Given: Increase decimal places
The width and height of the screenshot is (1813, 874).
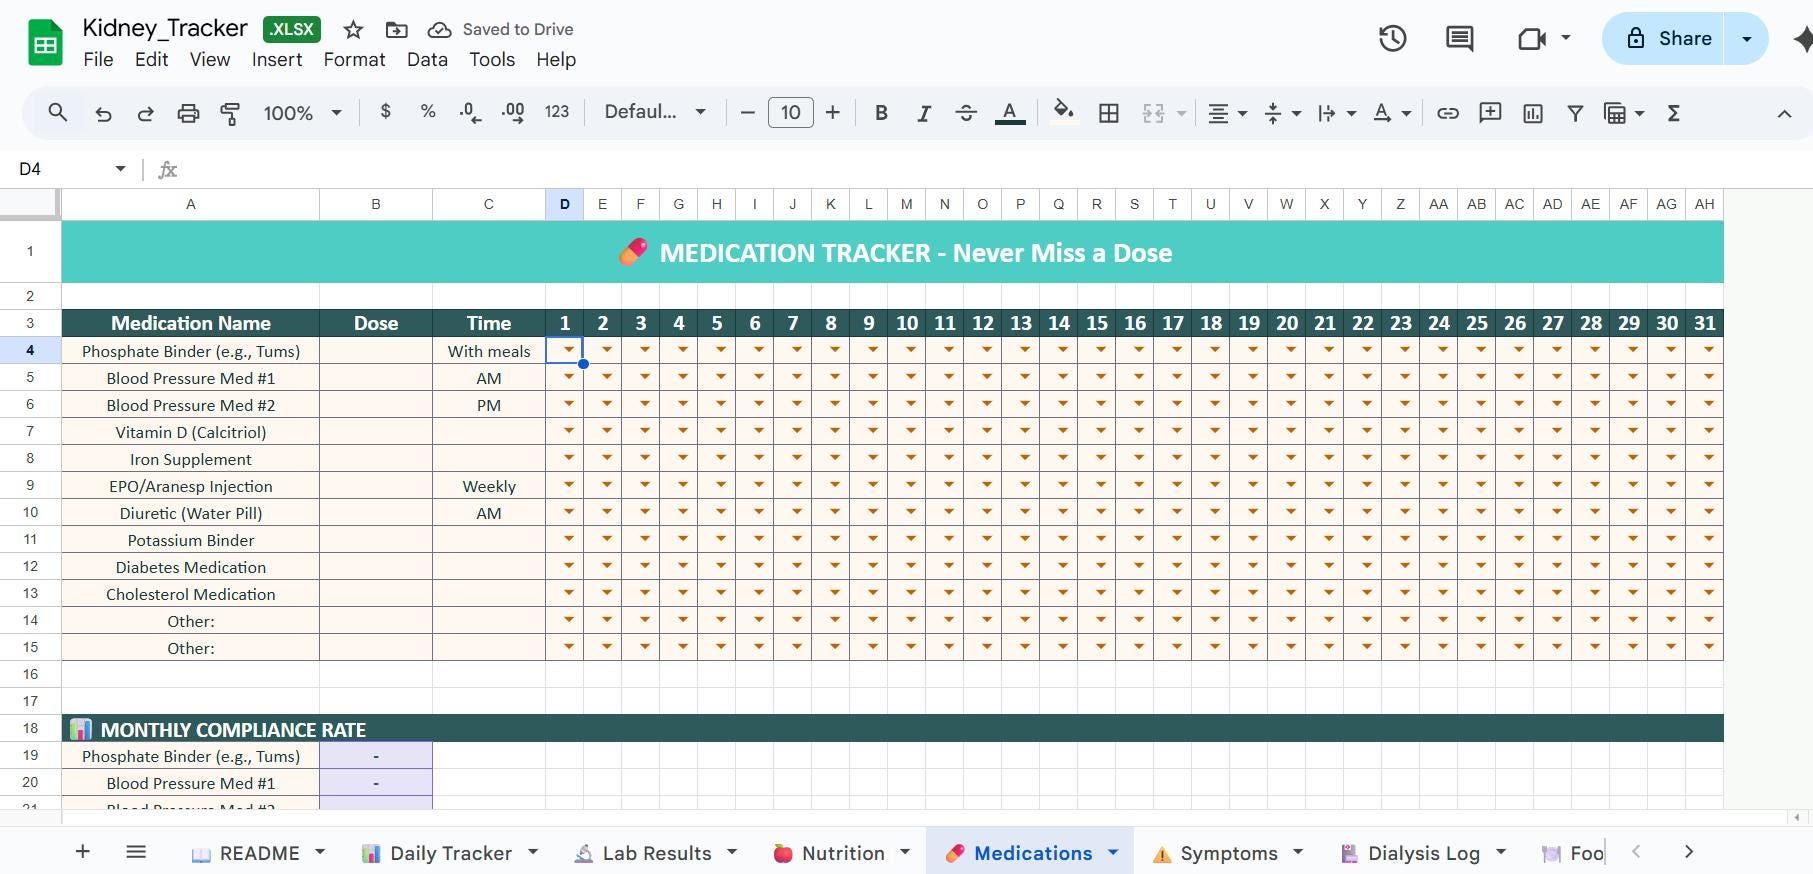Looking at the screenshot, I should pyautogui.click(x=513, y=113).
